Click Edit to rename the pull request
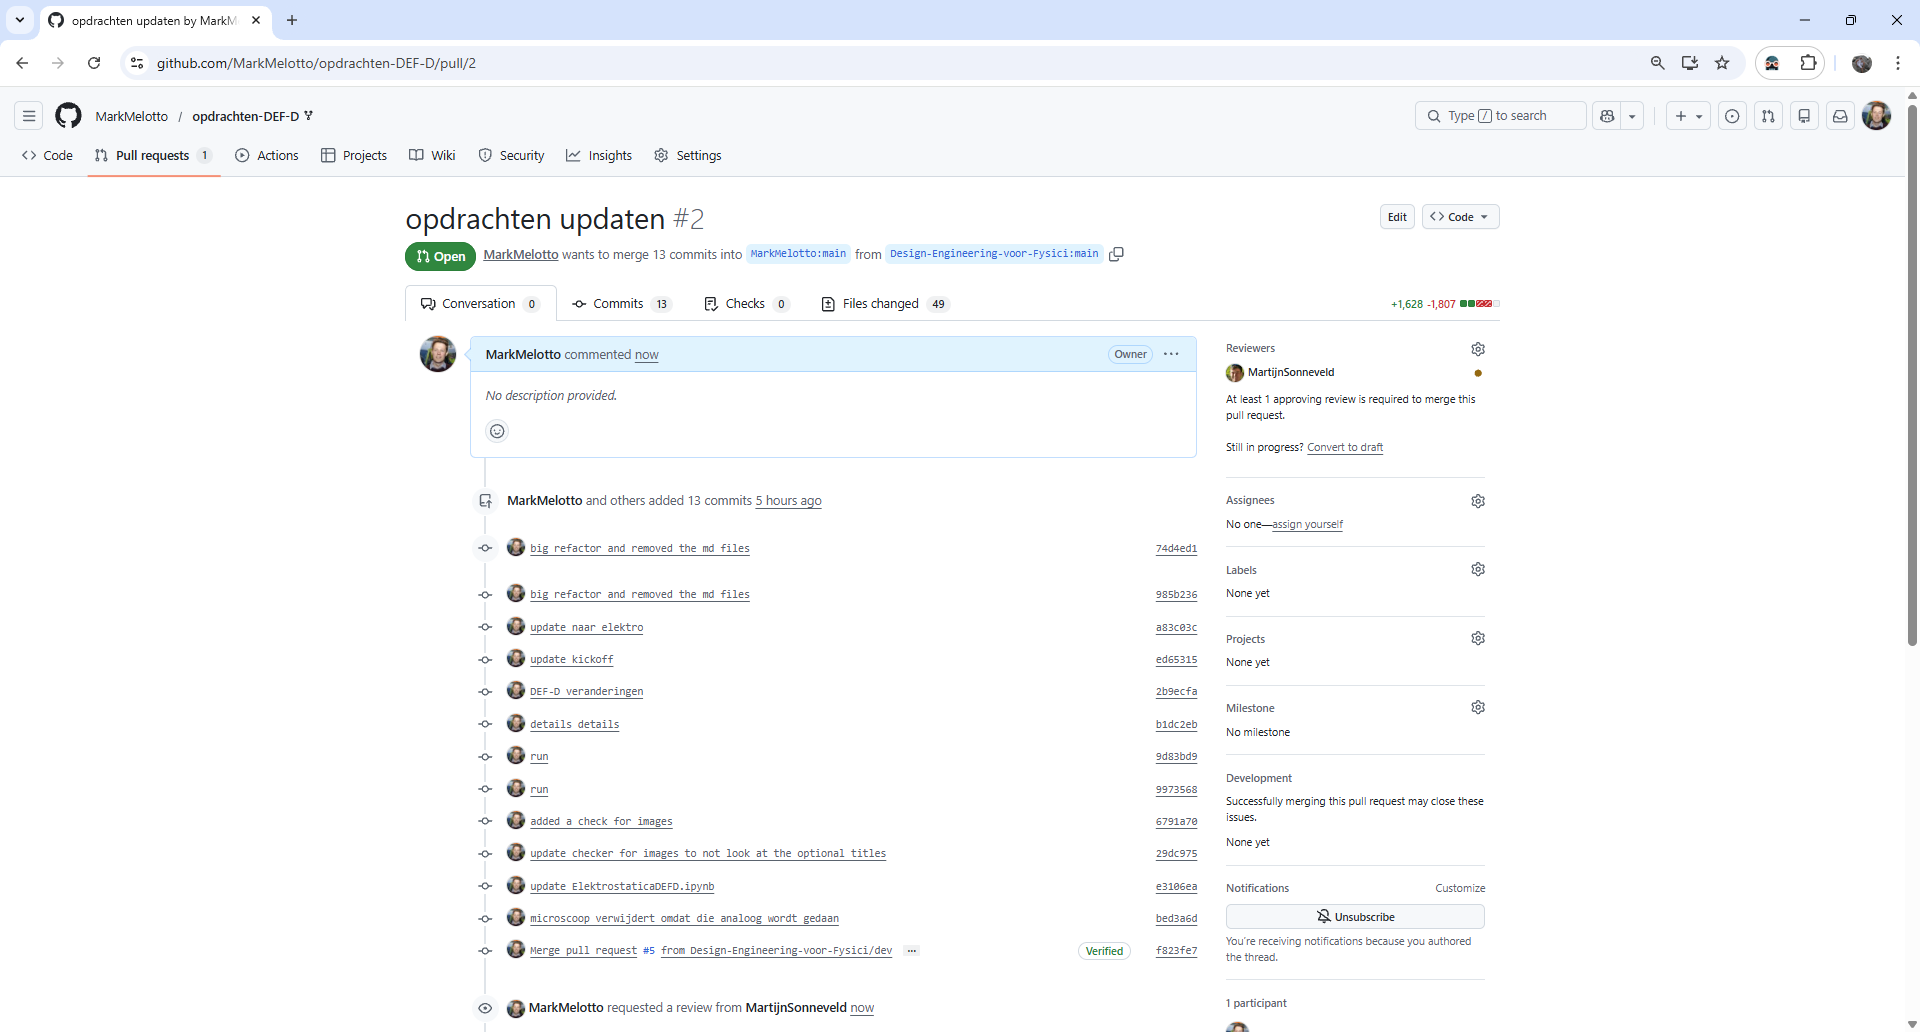1920x1032 pixels. 1397,217
